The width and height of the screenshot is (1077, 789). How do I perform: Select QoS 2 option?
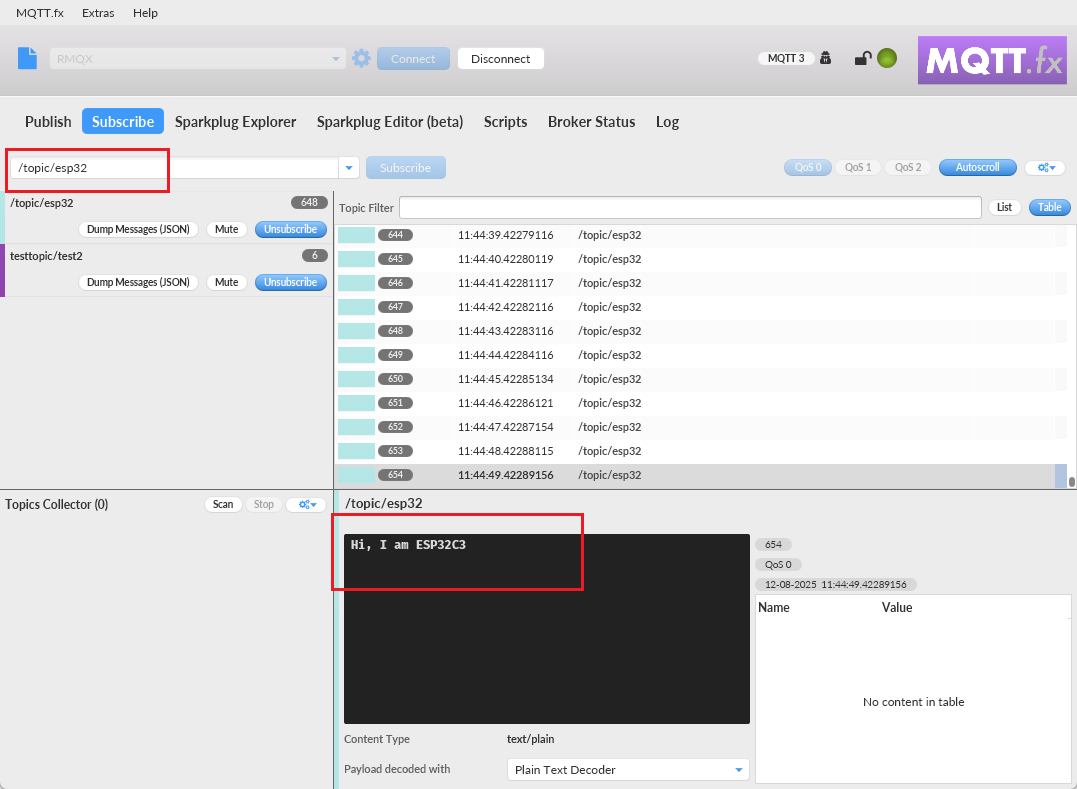[908, 168]
